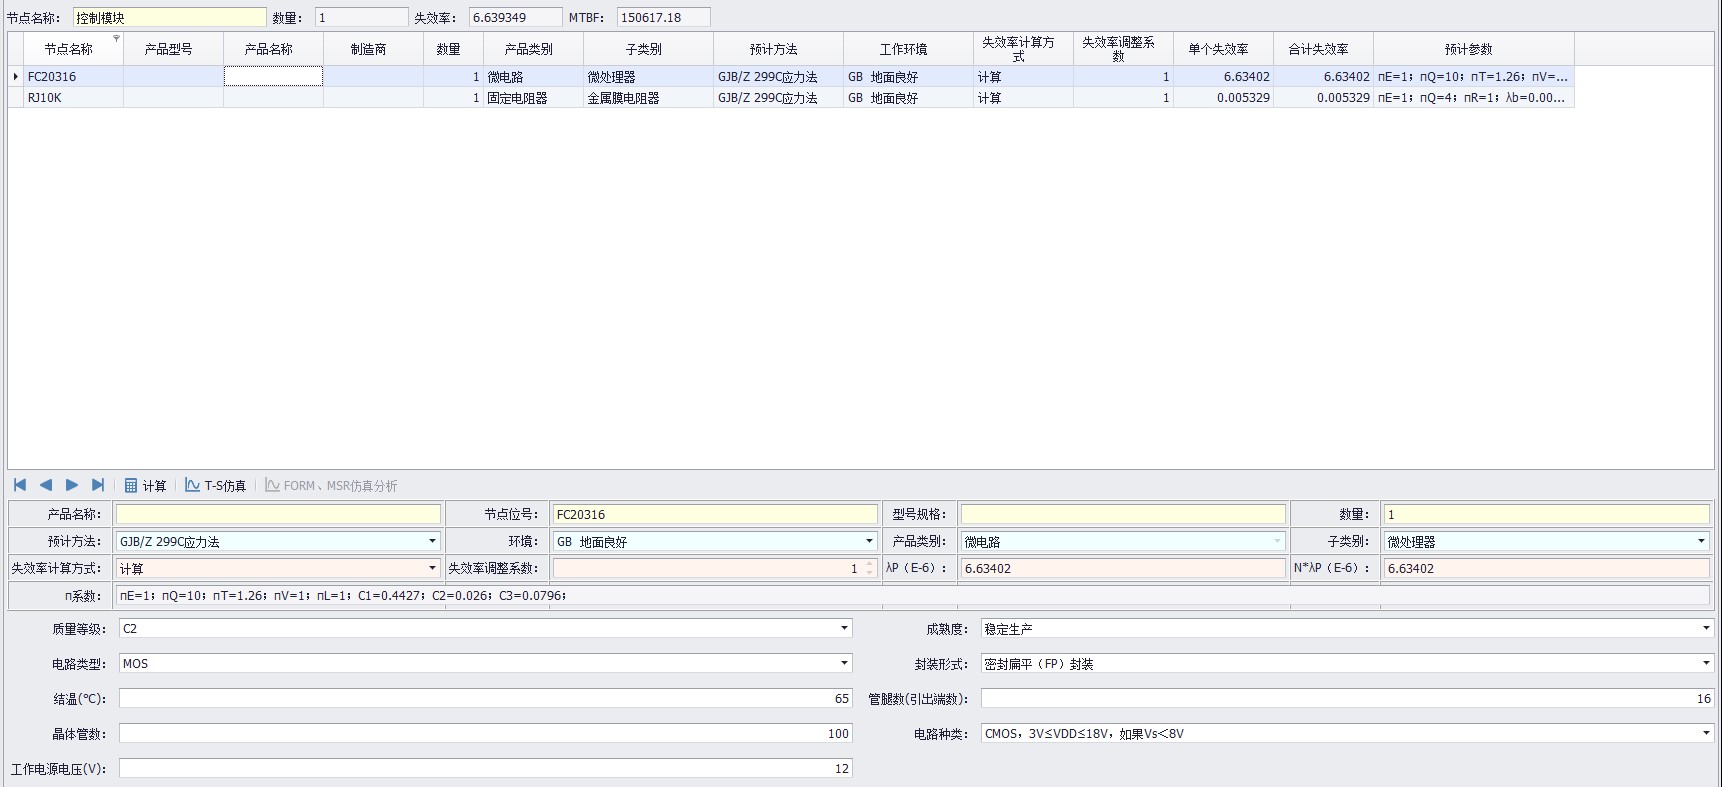Open the T-S仿真 simulation tool
The height and width of the screenshot is (787, 1722).
coord(215,486)
